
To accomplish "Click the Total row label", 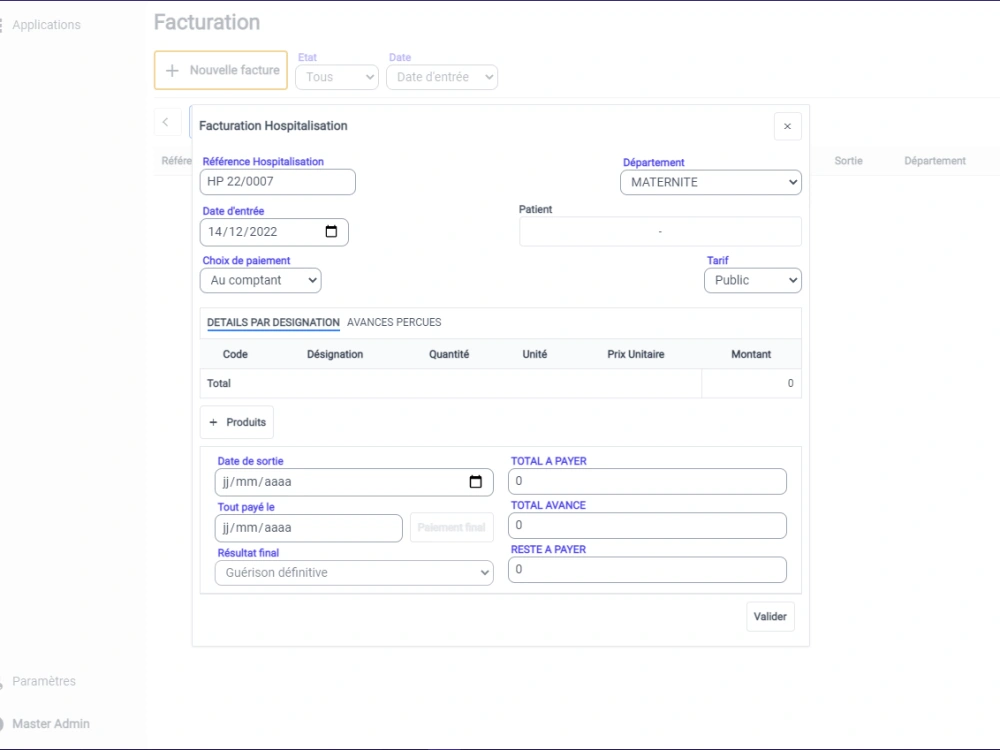I will 219,383.
